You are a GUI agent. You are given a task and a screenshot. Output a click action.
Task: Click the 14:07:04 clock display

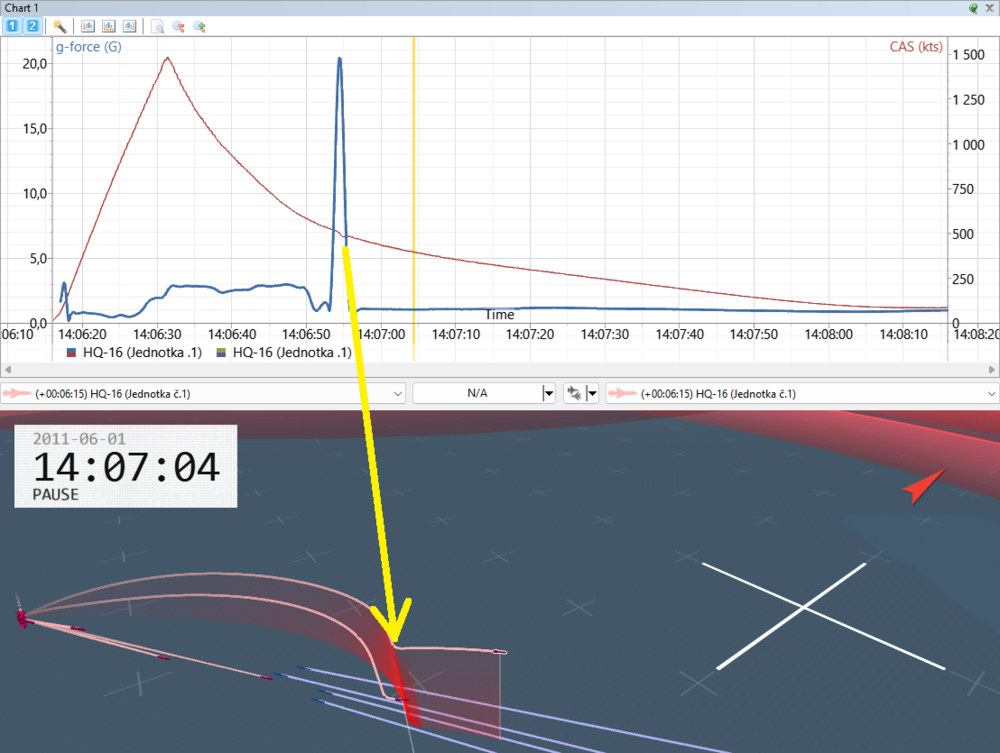[126, 467]
